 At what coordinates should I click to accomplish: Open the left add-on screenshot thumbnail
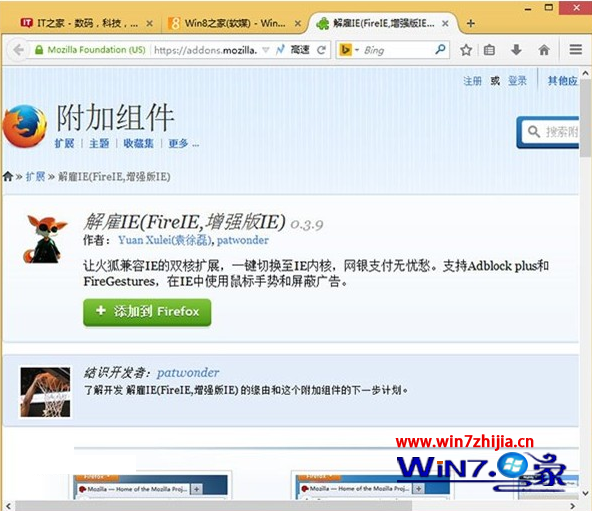pos(152,486)
